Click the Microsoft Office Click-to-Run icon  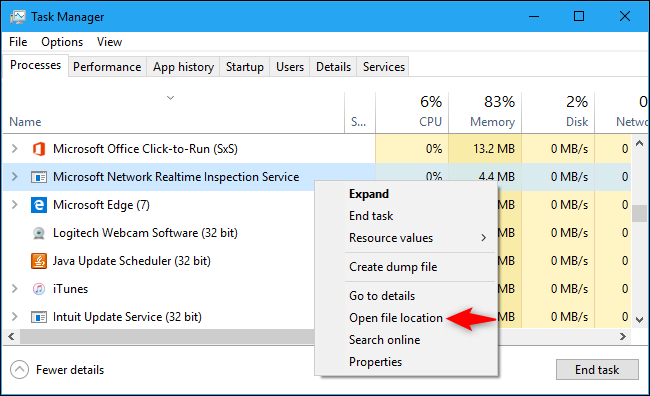[x=39, y=149]
